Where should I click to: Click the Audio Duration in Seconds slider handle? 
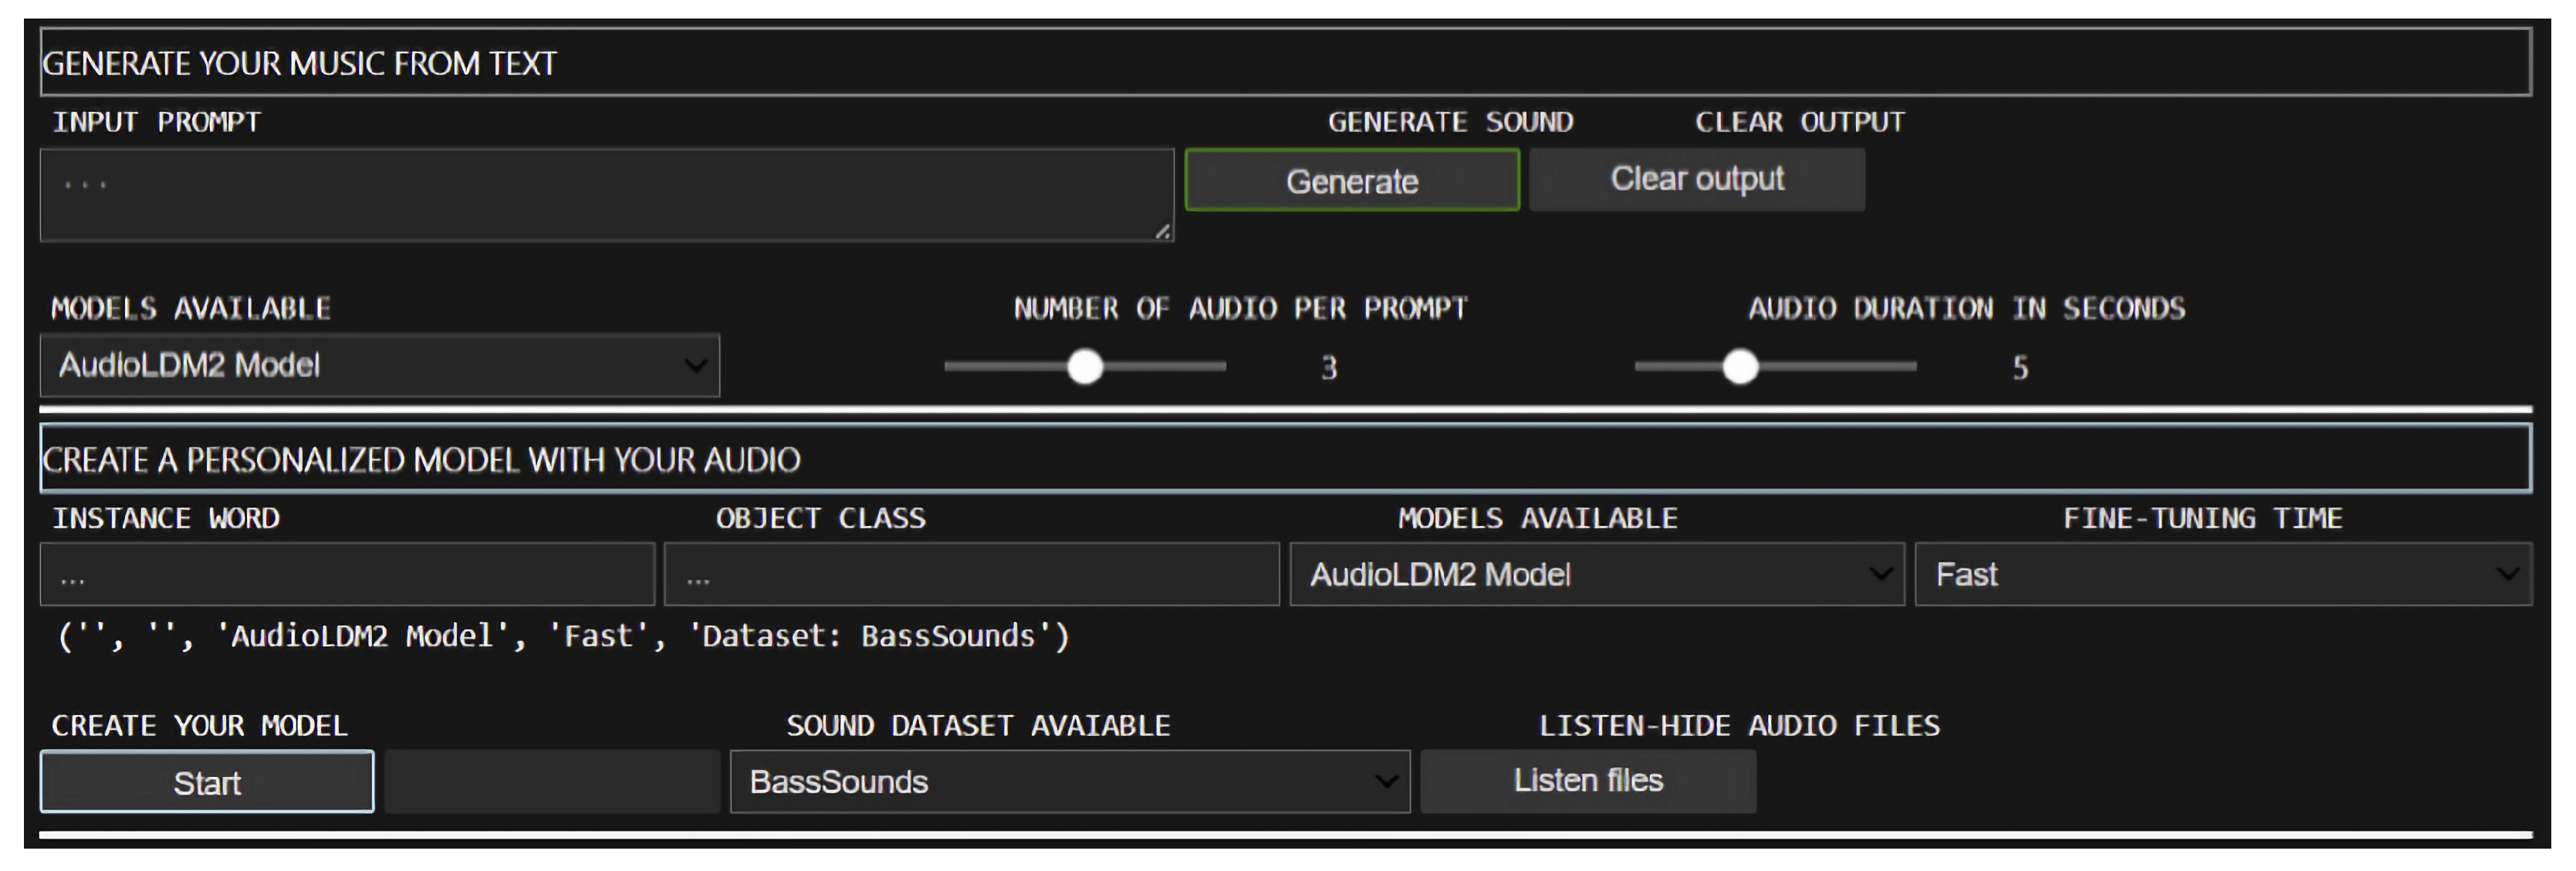pos(1740,367)
